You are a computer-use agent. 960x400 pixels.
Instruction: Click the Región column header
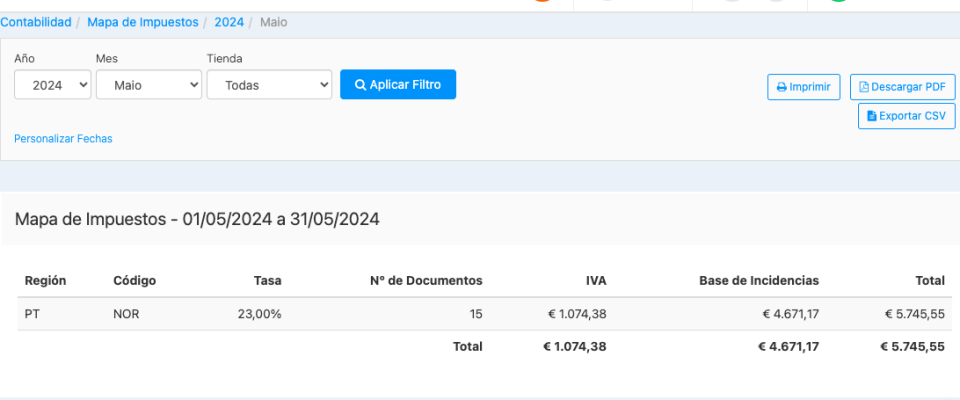[45, 280]
